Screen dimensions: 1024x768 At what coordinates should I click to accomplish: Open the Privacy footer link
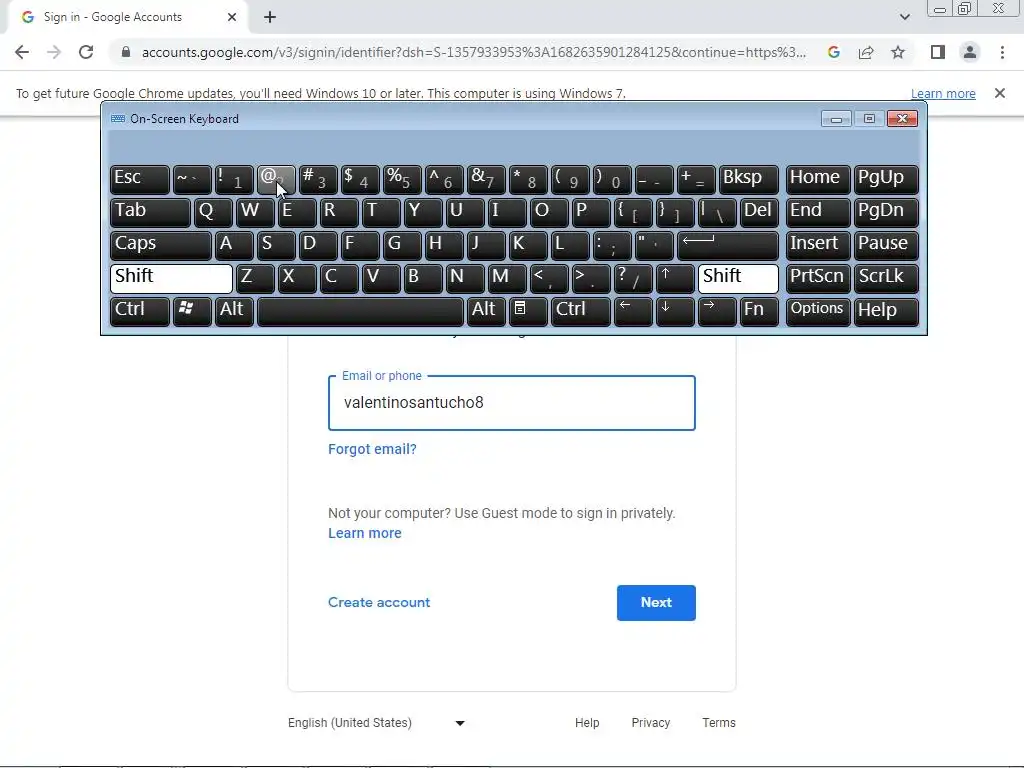(x=650, y=723)
